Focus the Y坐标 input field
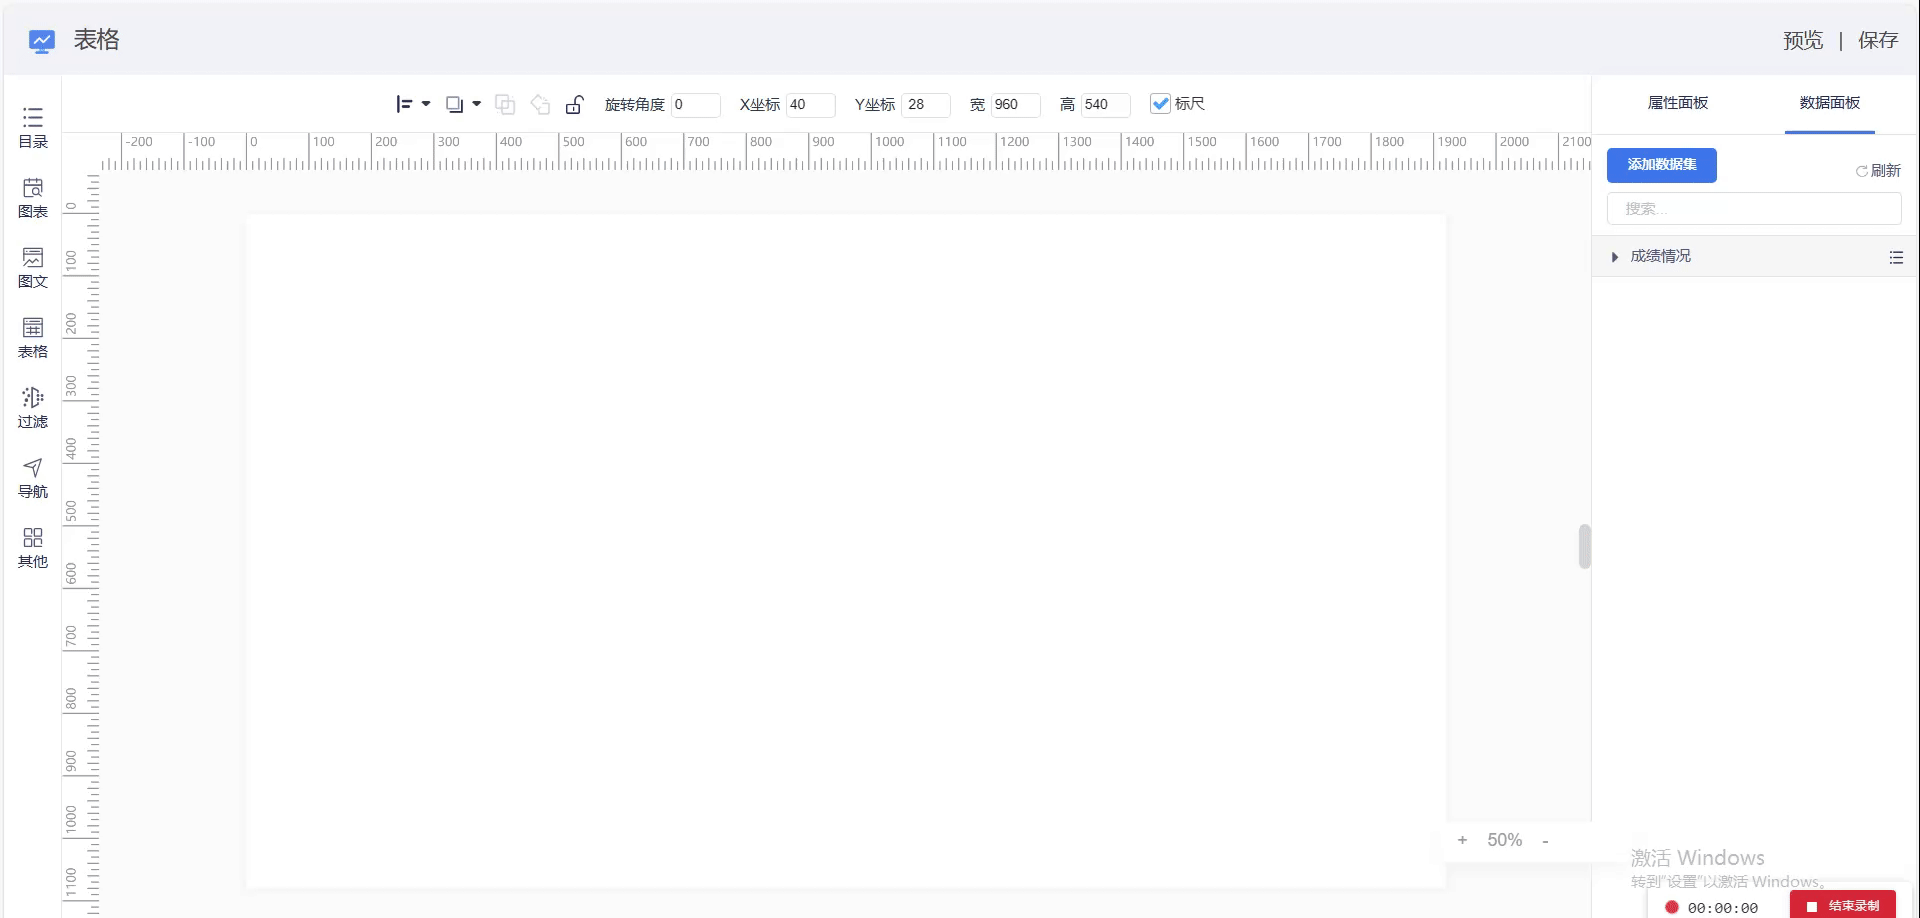 point(926,104)
